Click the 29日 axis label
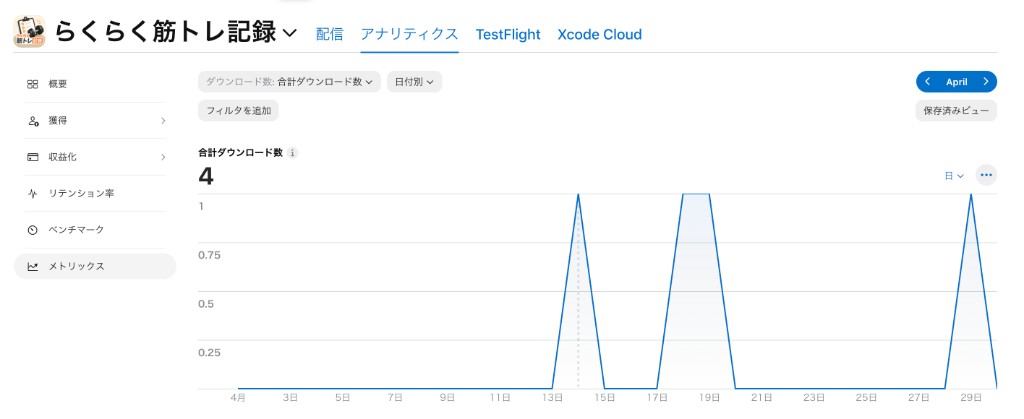 tap(970, 397)
